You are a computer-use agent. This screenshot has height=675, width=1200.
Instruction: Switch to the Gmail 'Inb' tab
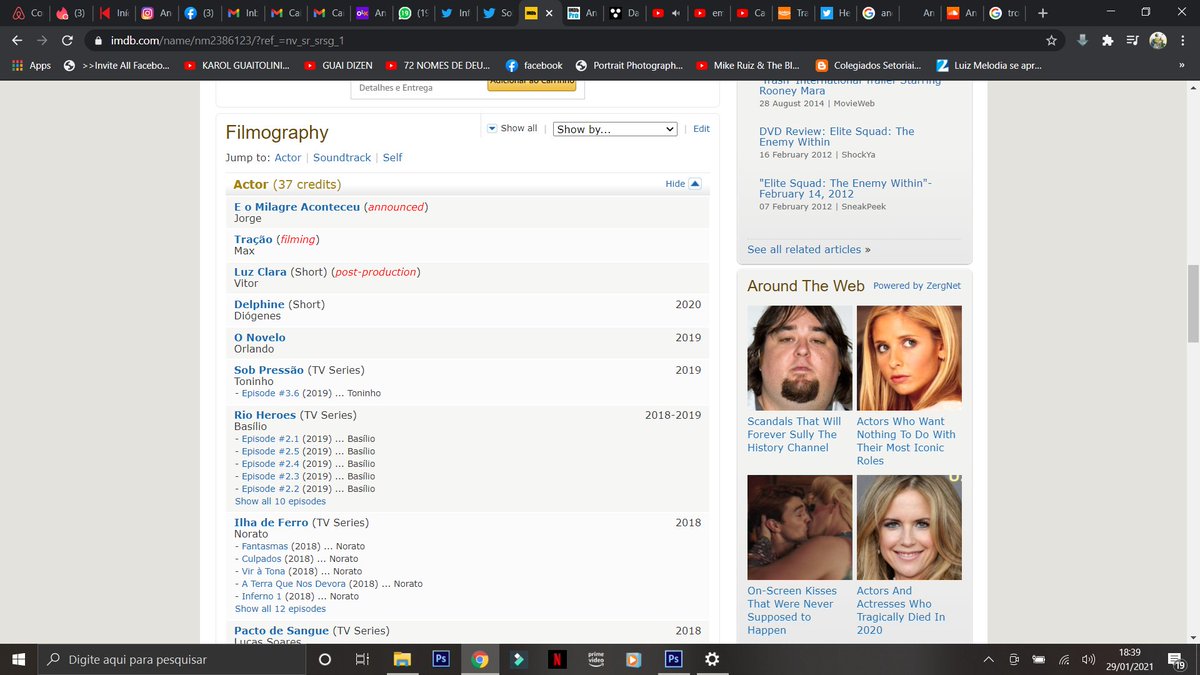click(243, 13)
